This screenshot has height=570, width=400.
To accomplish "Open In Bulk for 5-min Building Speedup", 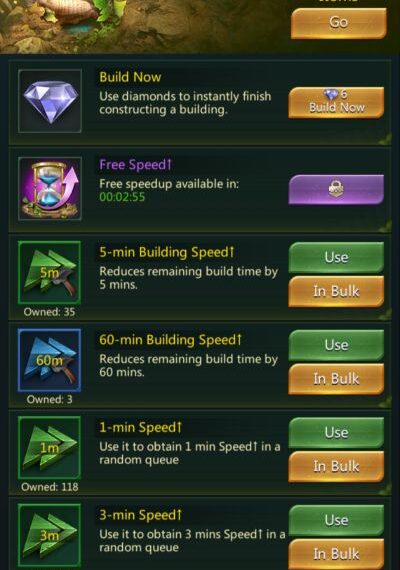I will coord(336,291).
